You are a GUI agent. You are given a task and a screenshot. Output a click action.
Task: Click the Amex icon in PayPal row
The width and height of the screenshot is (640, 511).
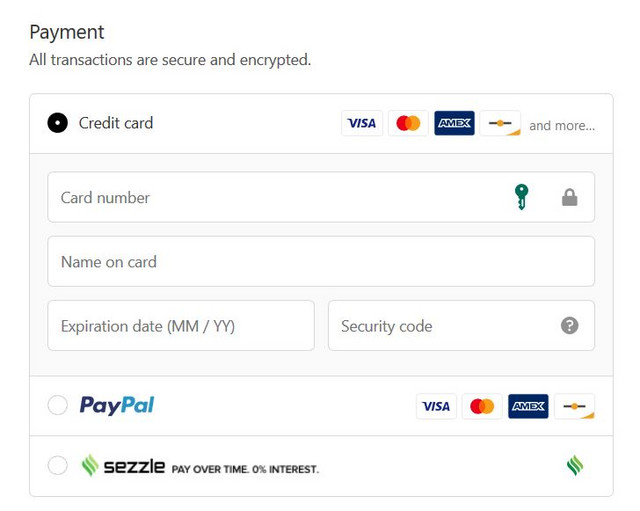(x=528, y=406)
